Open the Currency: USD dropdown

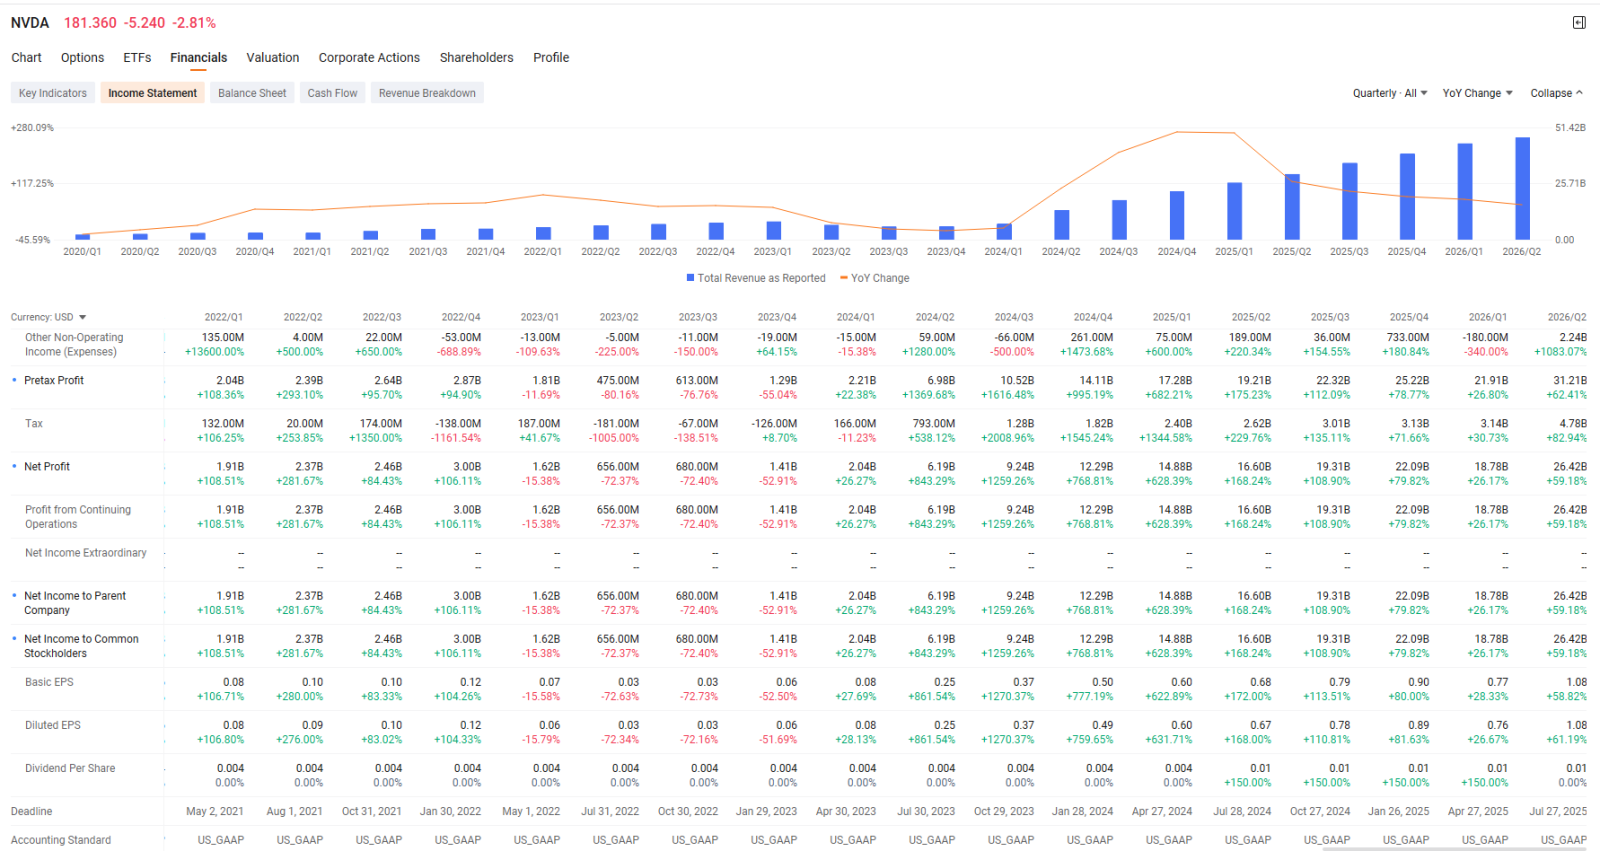coord(48,317)
